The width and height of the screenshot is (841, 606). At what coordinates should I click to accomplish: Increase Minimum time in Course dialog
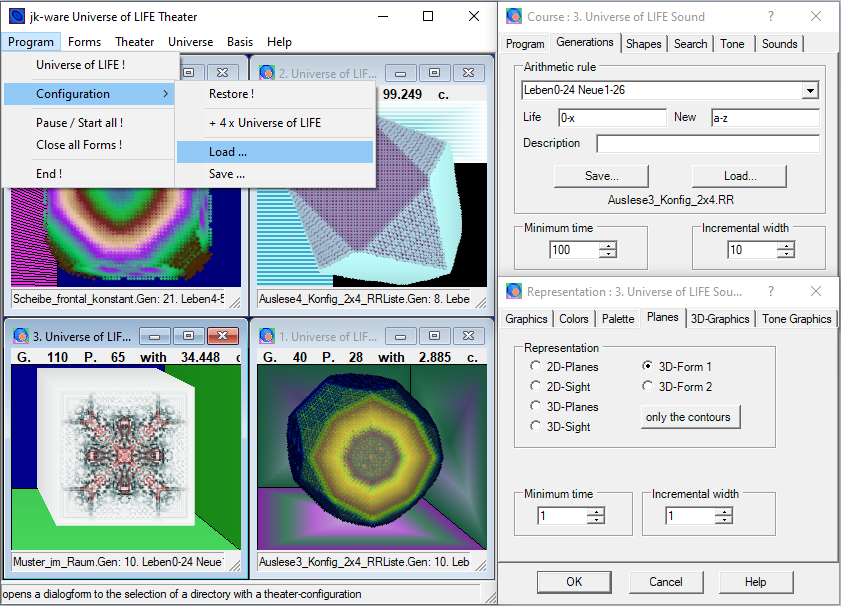point(608,246)
